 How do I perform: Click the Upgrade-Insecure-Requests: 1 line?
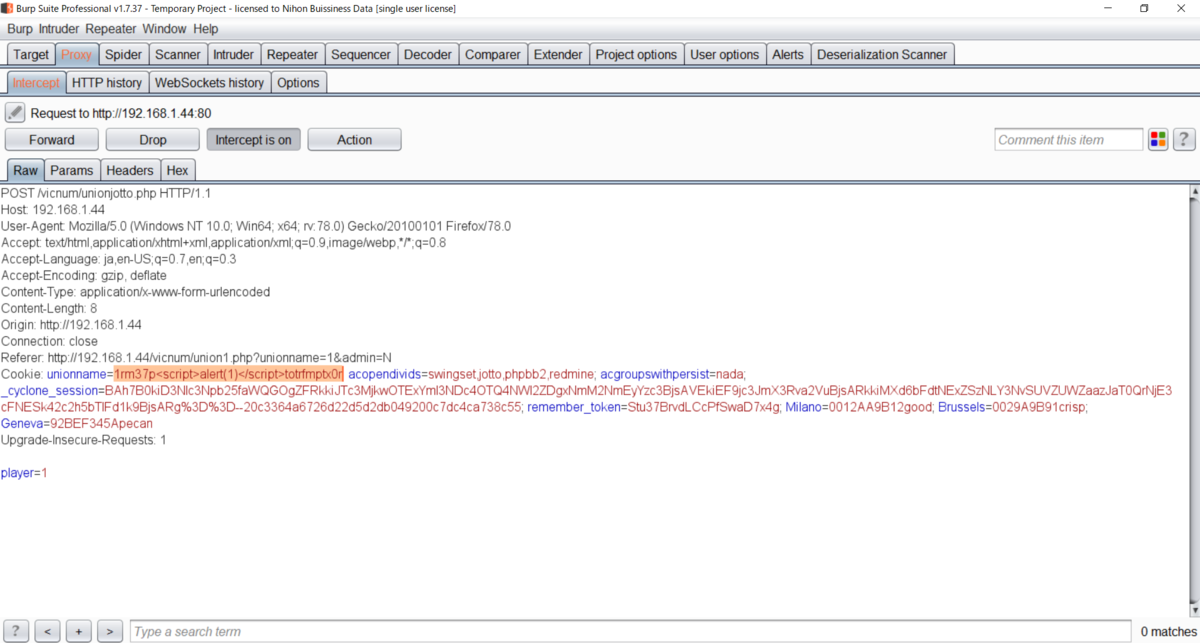pyautogui.click(x=84, y=440)
